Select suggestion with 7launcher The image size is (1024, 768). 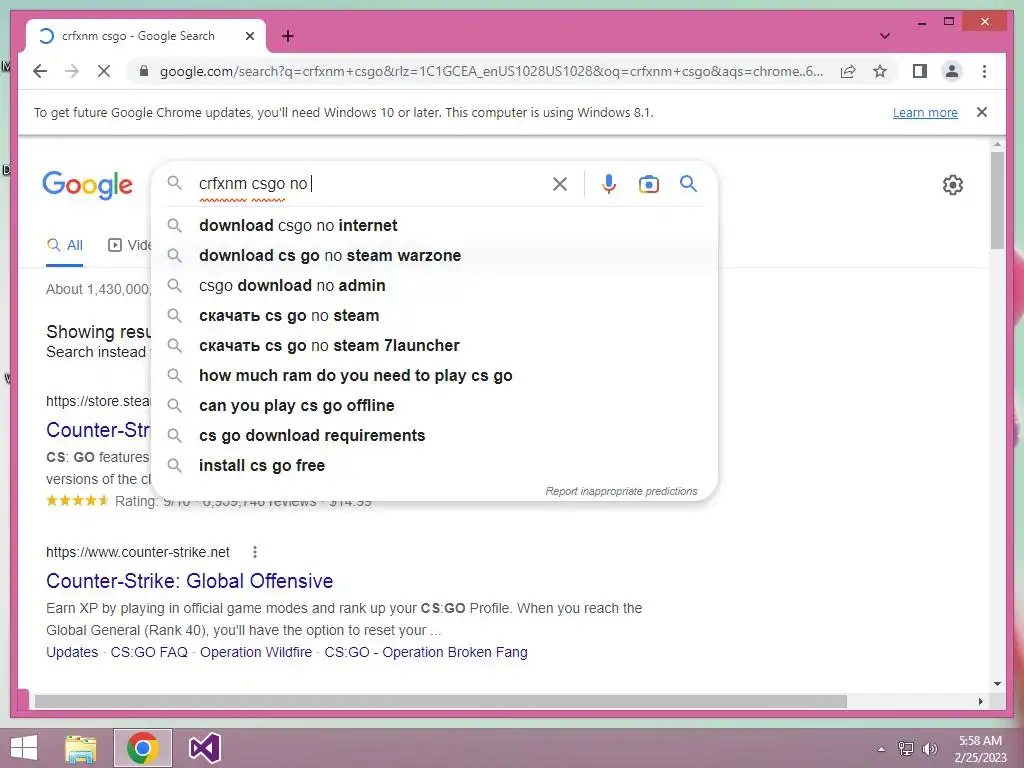[x=434, y=345]
